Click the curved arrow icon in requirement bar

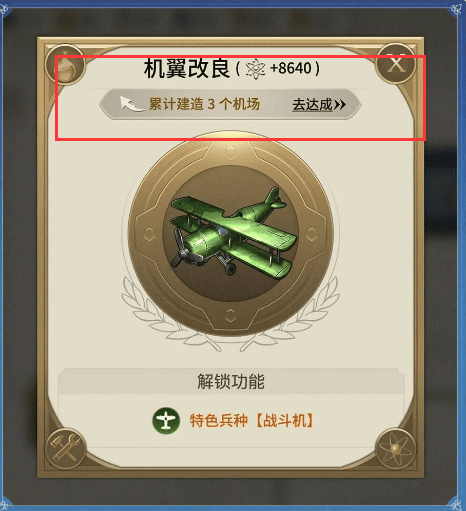tap(131, 104)
